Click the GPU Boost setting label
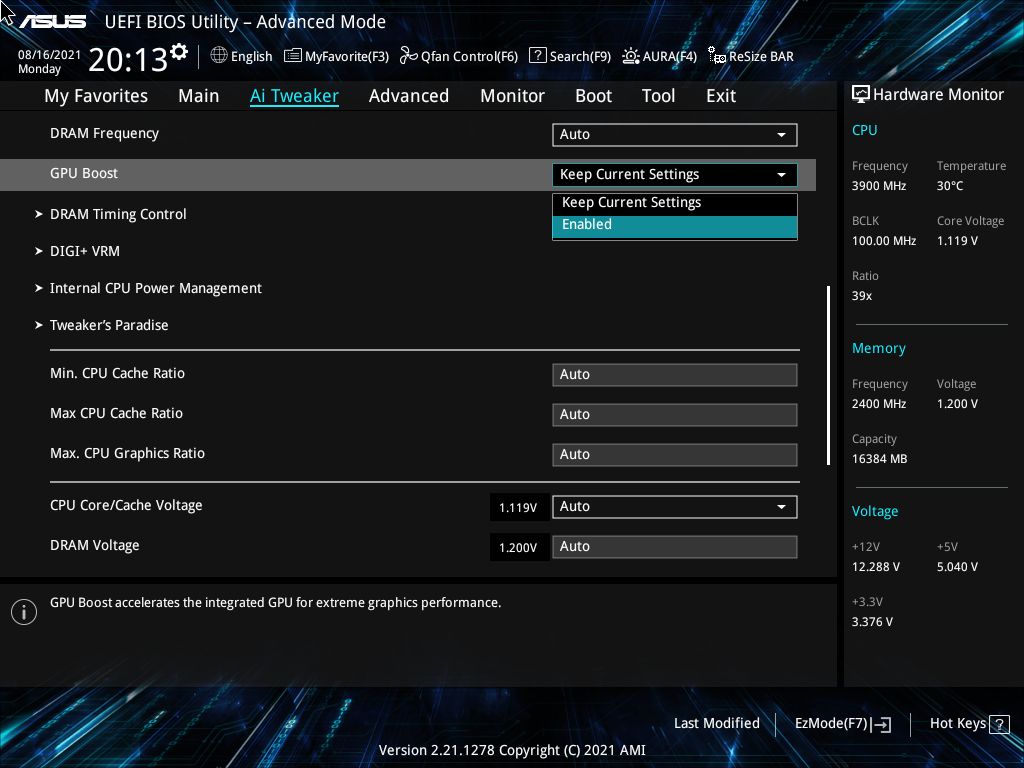The height and width of the screenshot is (768, 1024). coord(84,174)
